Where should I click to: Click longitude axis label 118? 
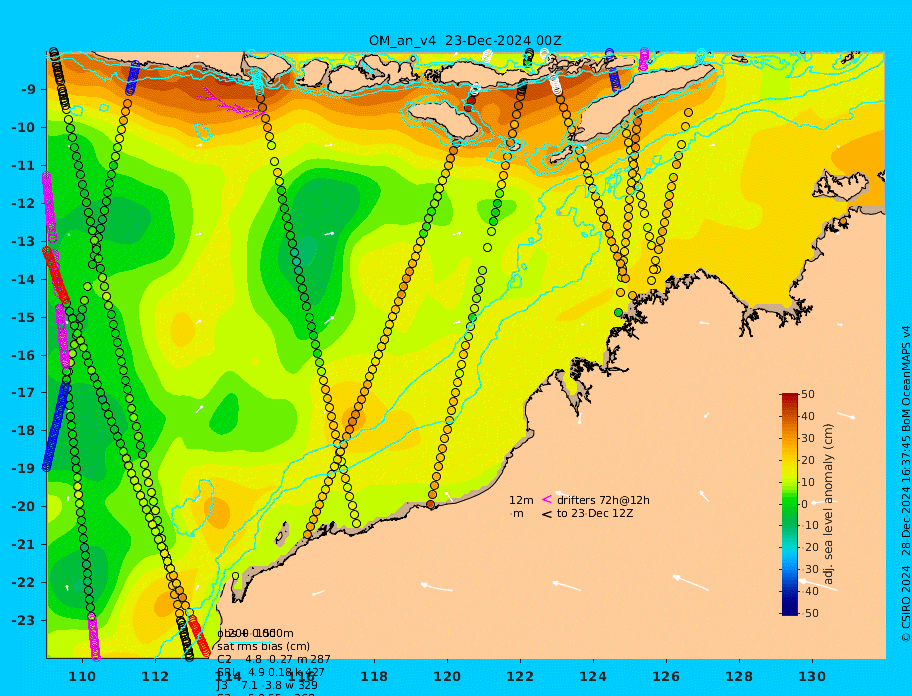point(374,676)
